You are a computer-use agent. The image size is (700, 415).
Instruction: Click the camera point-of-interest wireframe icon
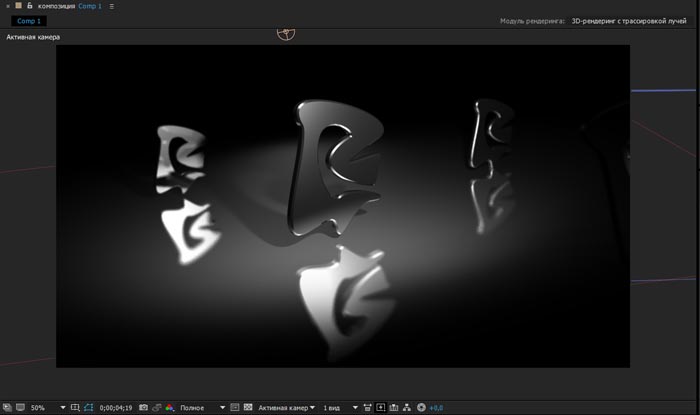(286, 34)
